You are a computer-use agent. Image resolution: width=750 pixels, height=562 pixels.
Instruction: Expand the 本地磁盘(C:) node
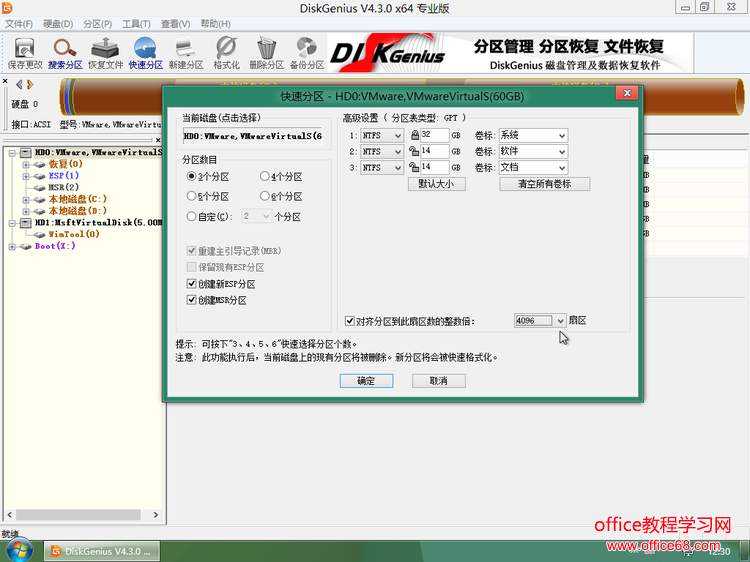click(26, 199)
